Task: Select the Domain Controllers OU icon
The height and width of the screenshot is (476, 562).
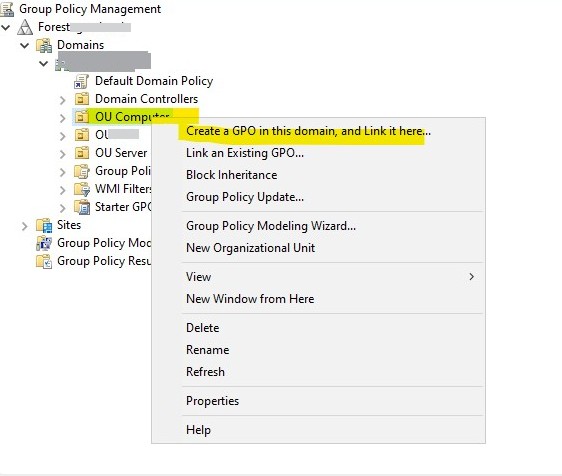Action: pyautogui.click(x=82, y=99)
